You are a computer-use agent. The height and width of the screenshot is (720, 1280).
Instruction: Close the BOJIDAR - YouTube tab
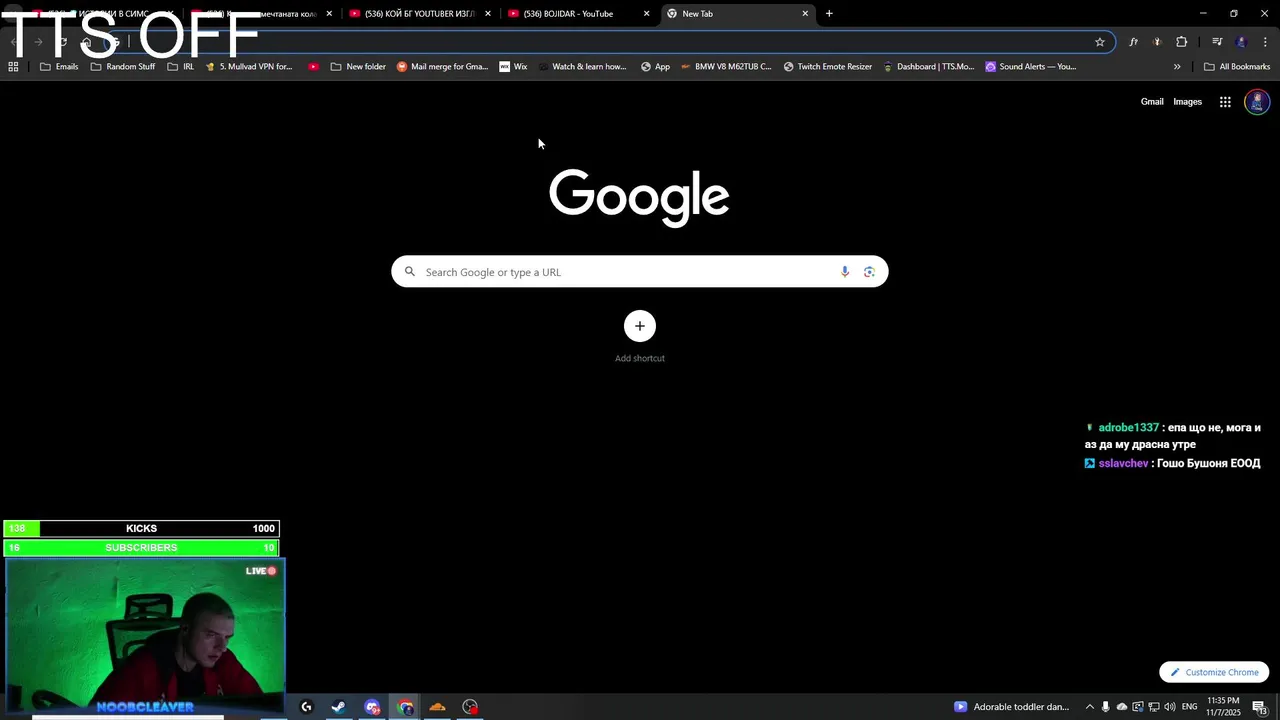(x=647, y=14)
